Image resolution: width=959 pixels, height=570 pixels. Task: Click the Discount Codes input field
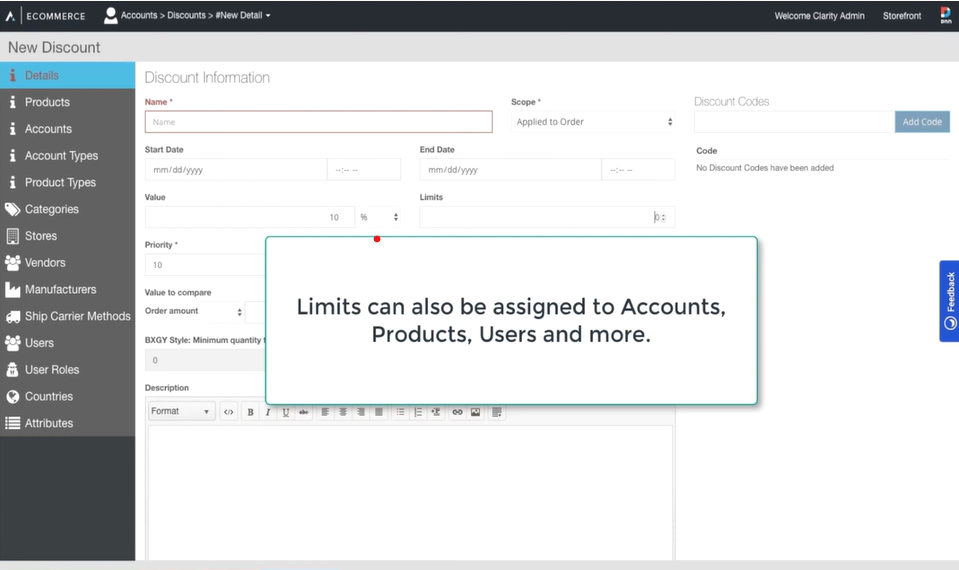794,122
